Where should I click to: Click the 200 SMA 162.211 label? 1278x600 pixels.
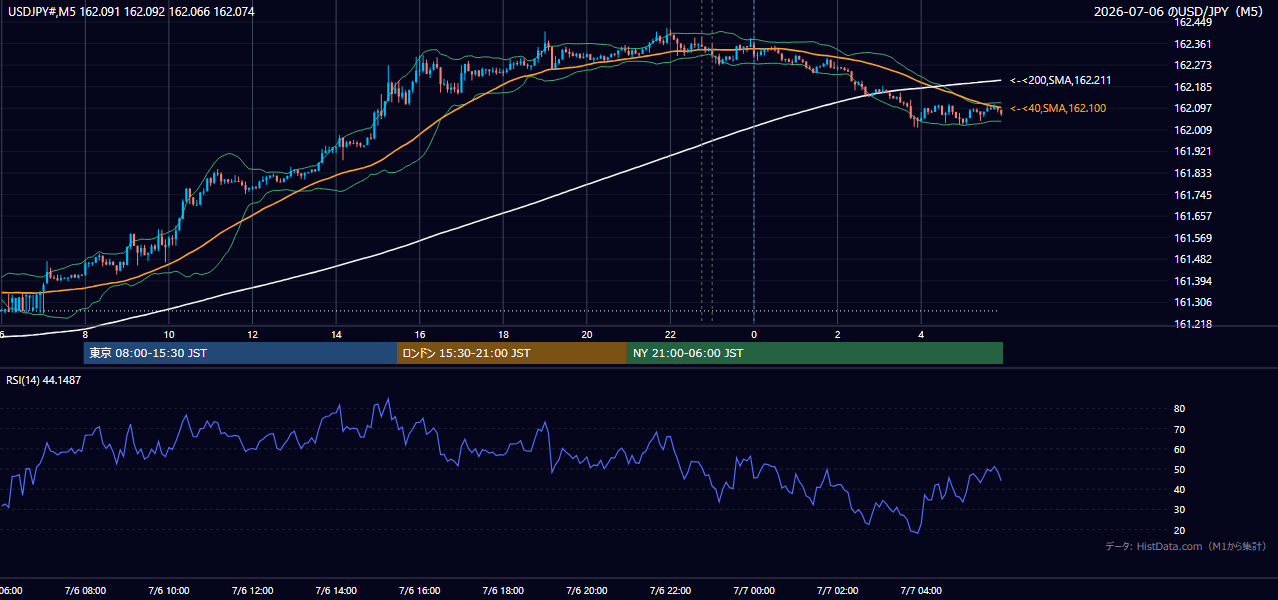click(x=1061, y=80)
